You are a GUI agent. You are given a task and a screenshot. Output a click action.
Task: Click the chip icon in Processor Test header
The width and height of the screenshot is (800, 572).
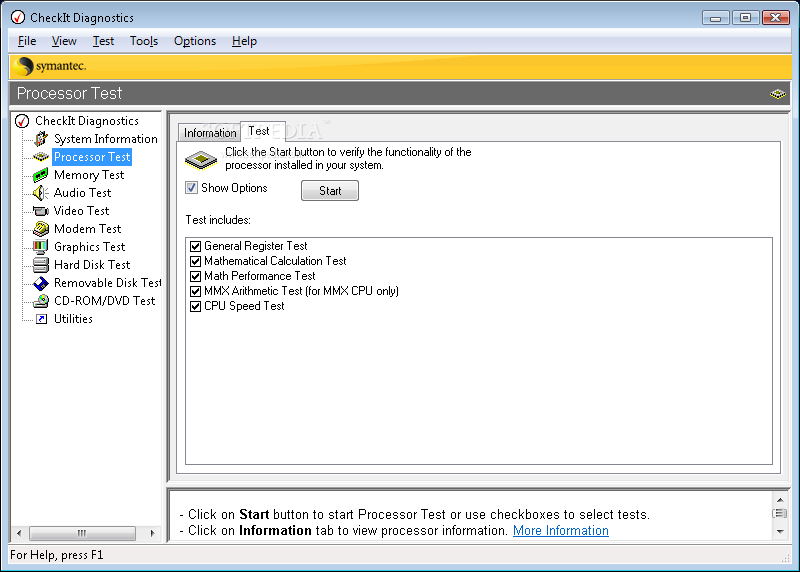778,94
